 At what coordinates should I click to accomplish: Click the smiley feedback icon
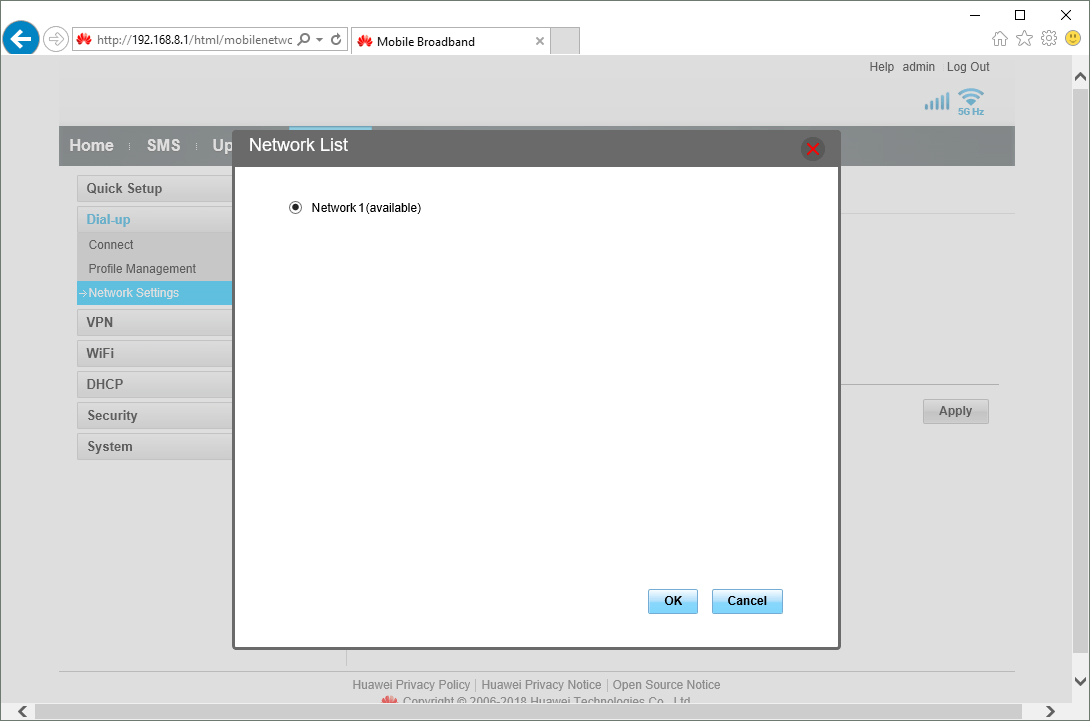pos(1071,37)
